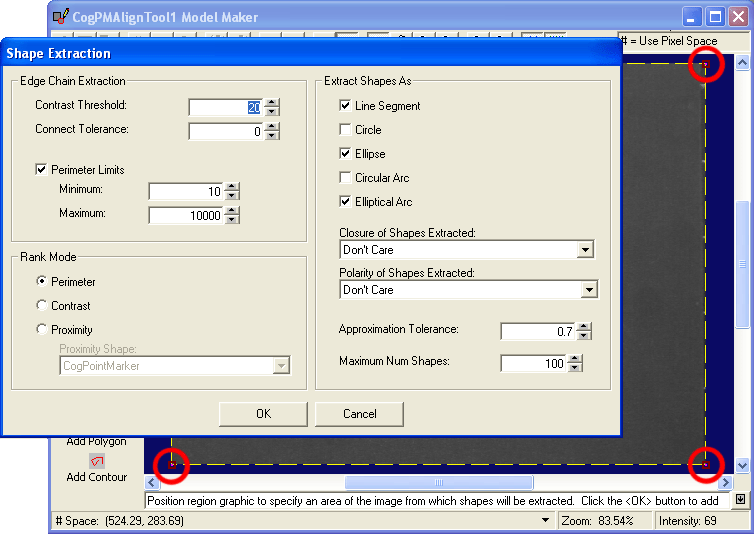754x534 pixels.
Task: Click the CogPMAlignTool1 Model Maker title bar icon
Action: point(61,17)
